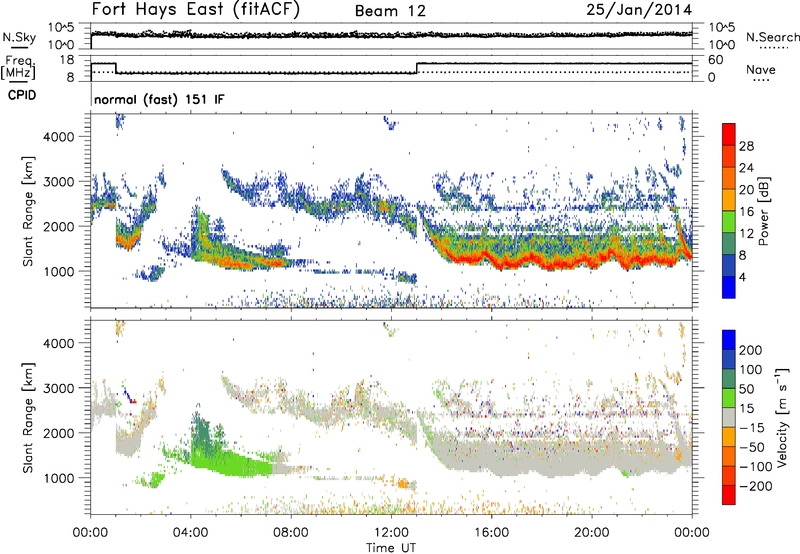Click the Freq. [MHz] axis label
800x554 pixels.
point(18,68)
